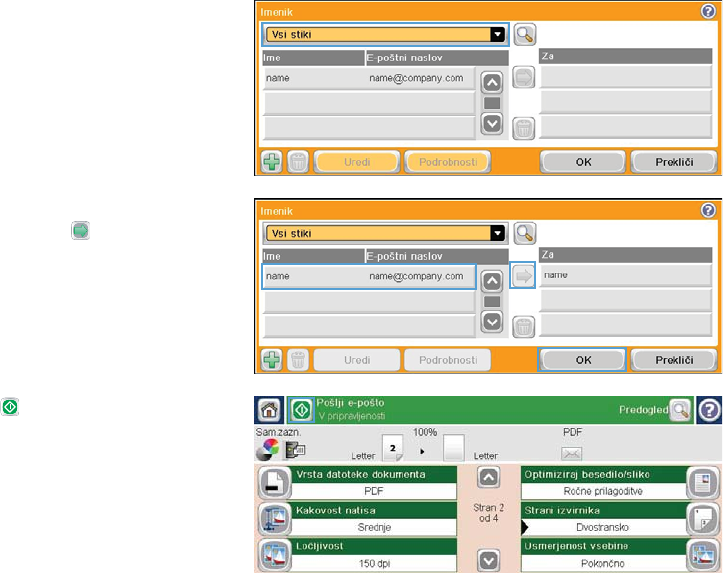Click the color wheel icon under Sam.zazn.
The height and width of the screenshot is (573, 723).
[268, 449]
